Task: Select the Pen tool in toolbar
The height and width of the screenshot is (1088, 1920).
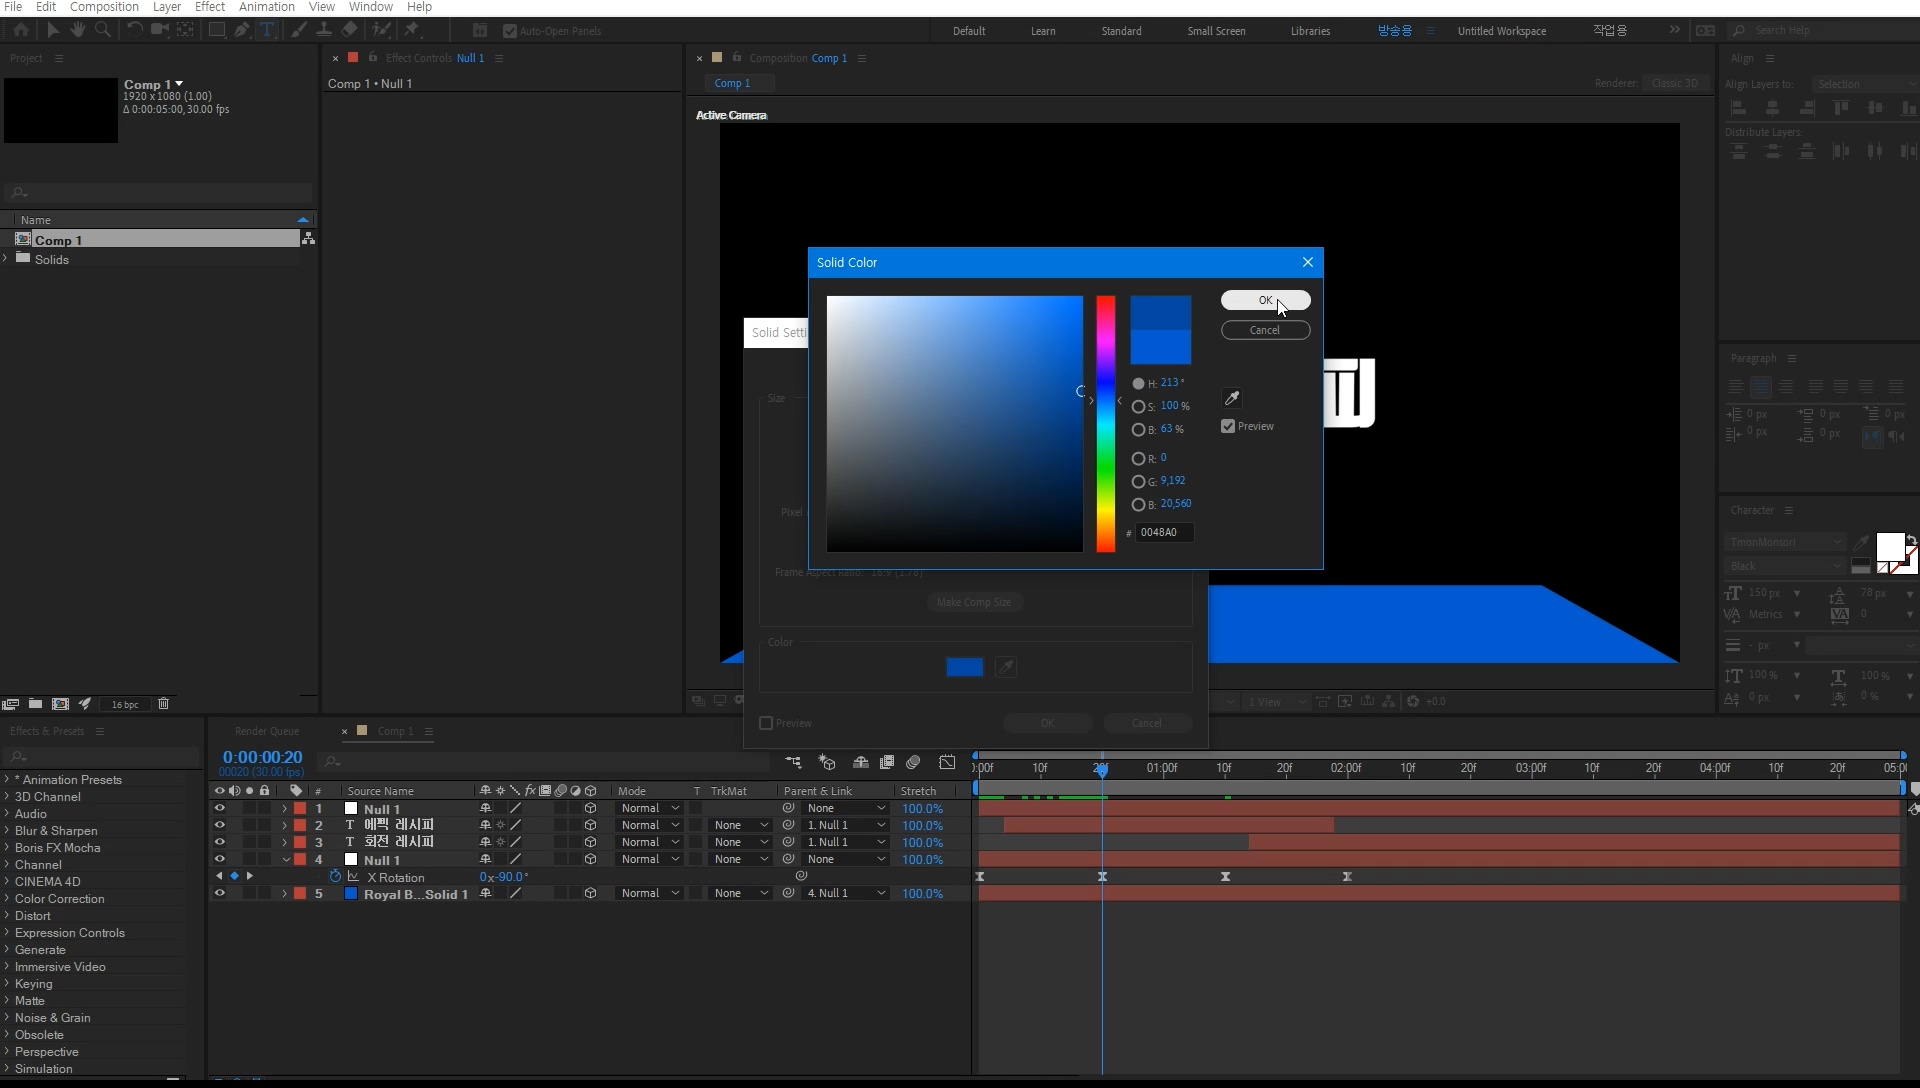Action: tap(242, 30)
